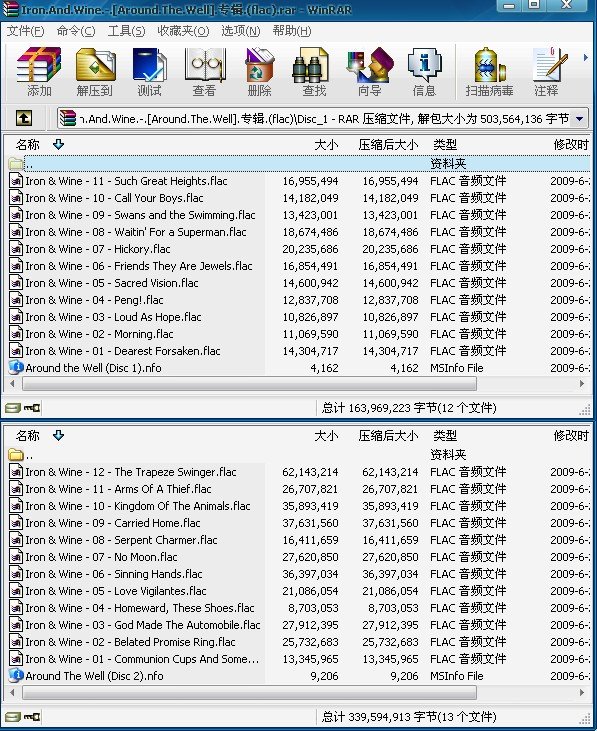Select 09 - Swans and the Swimming.flac

[140, 215]
